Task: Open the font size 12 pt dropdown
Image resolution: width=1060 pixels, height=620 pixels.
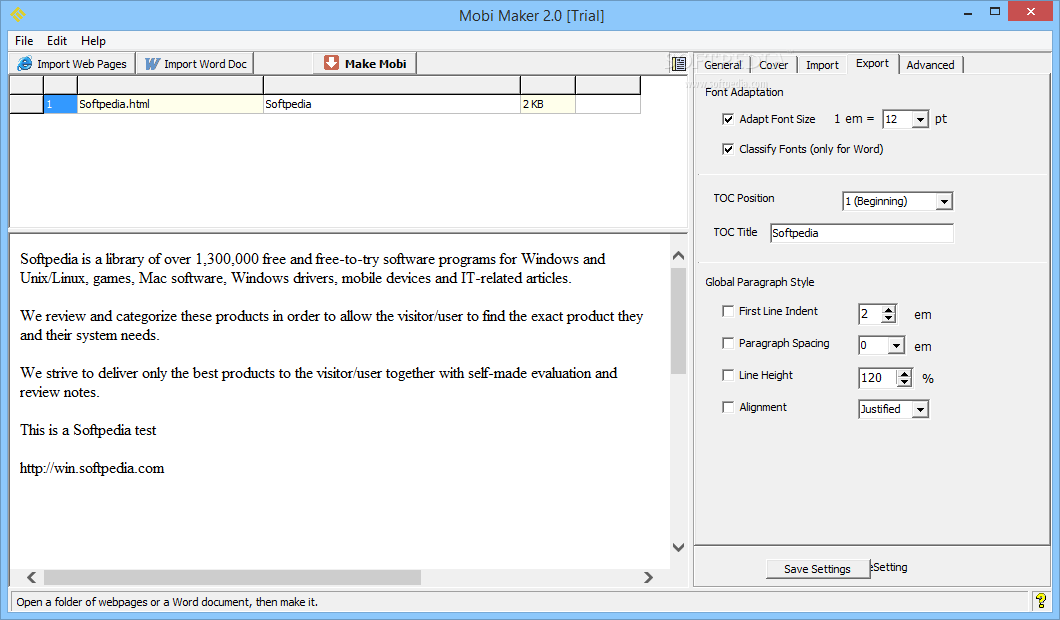Action: pos(920,120)
